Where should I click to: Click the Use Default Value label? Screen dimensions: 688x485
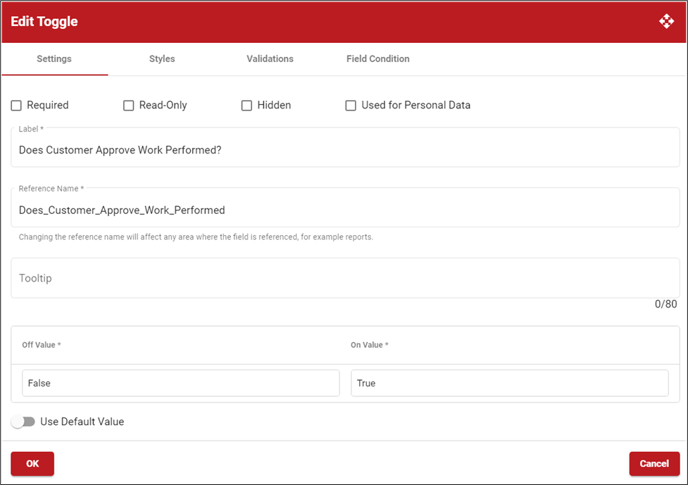pos(82,422)
